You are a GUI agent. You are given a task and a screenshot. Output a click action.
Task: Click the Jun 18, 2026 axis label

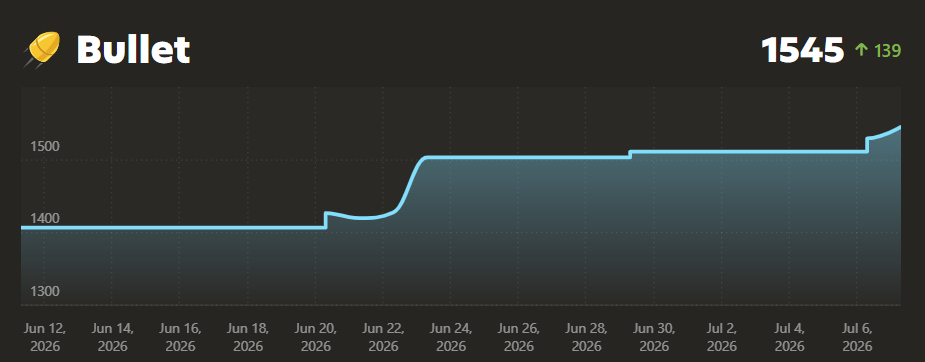[248, 337]
